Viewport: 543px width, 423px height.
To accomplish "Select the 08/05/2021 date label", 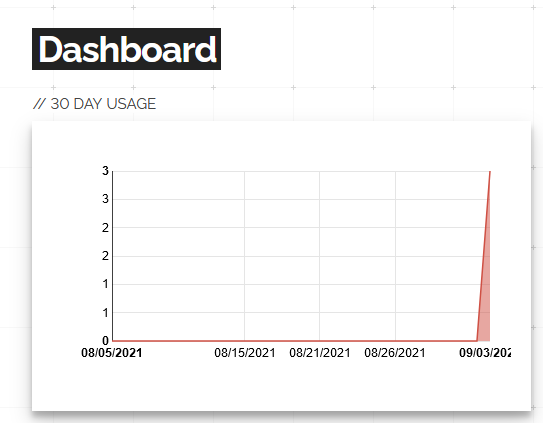I will [112, 353].
